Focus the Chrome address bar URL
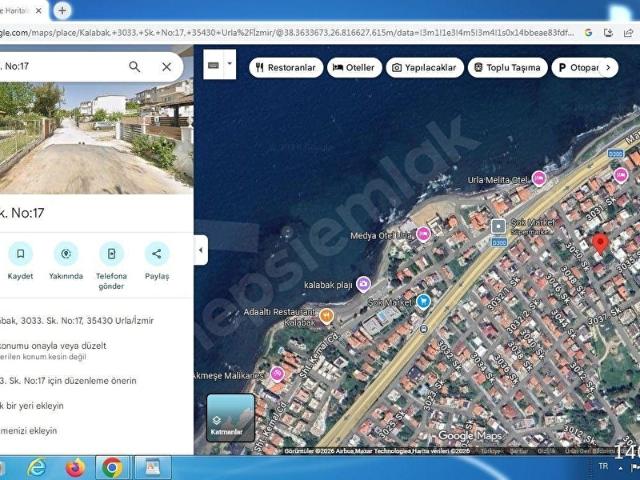The width and height of the screenshot is (640, 480). (287, 33)
